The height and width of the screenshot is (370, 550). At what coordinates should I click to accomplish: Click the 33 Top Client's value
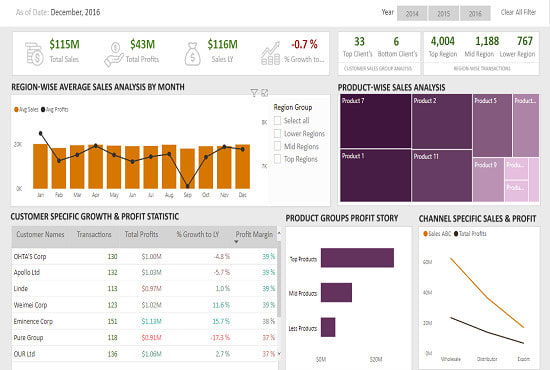point(359,42)
